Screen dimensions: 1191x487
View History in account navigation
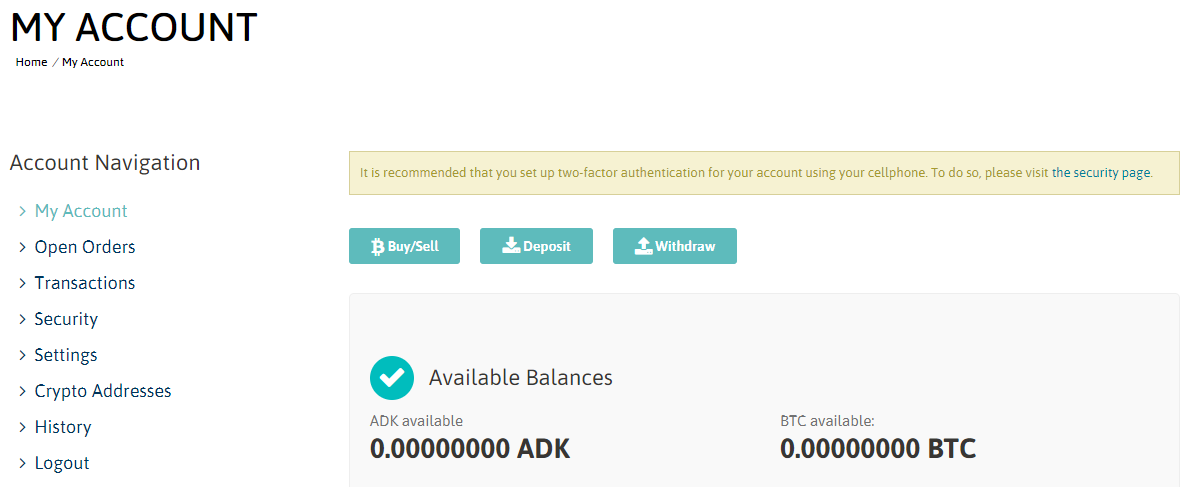(x=63, y=427)
